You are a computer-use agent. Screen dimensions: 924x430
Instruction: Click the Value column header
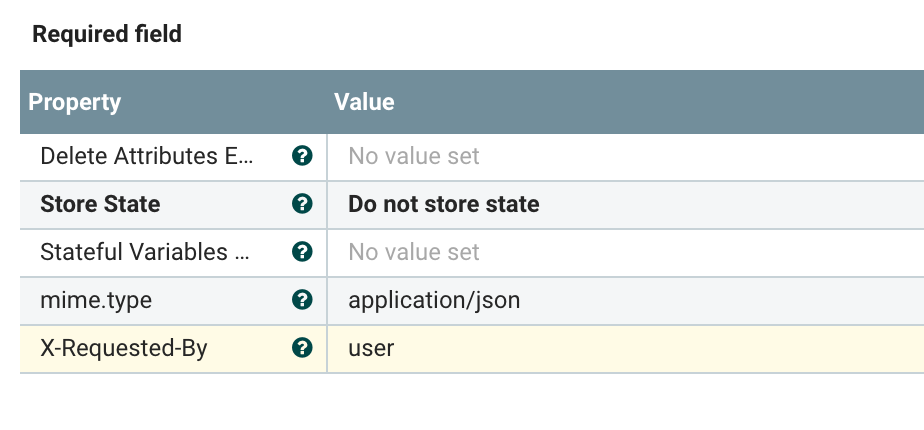point(364,102)
